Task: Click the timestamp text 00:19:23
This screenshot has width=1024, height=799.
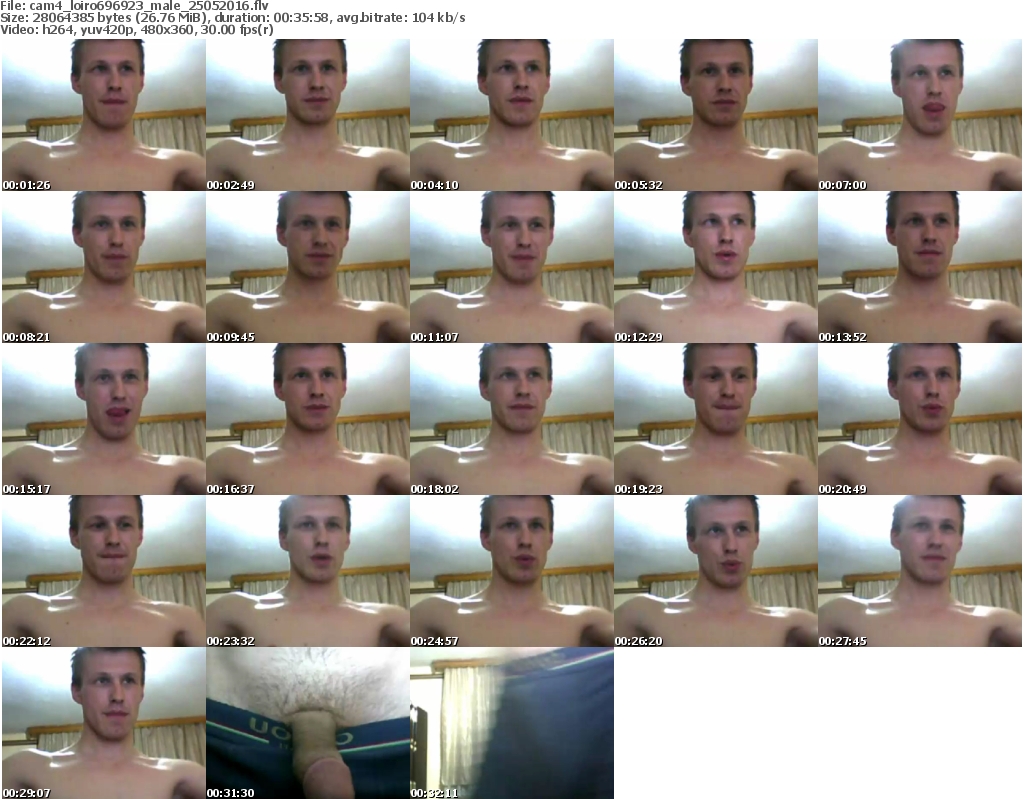Action: tap(638, 489)
